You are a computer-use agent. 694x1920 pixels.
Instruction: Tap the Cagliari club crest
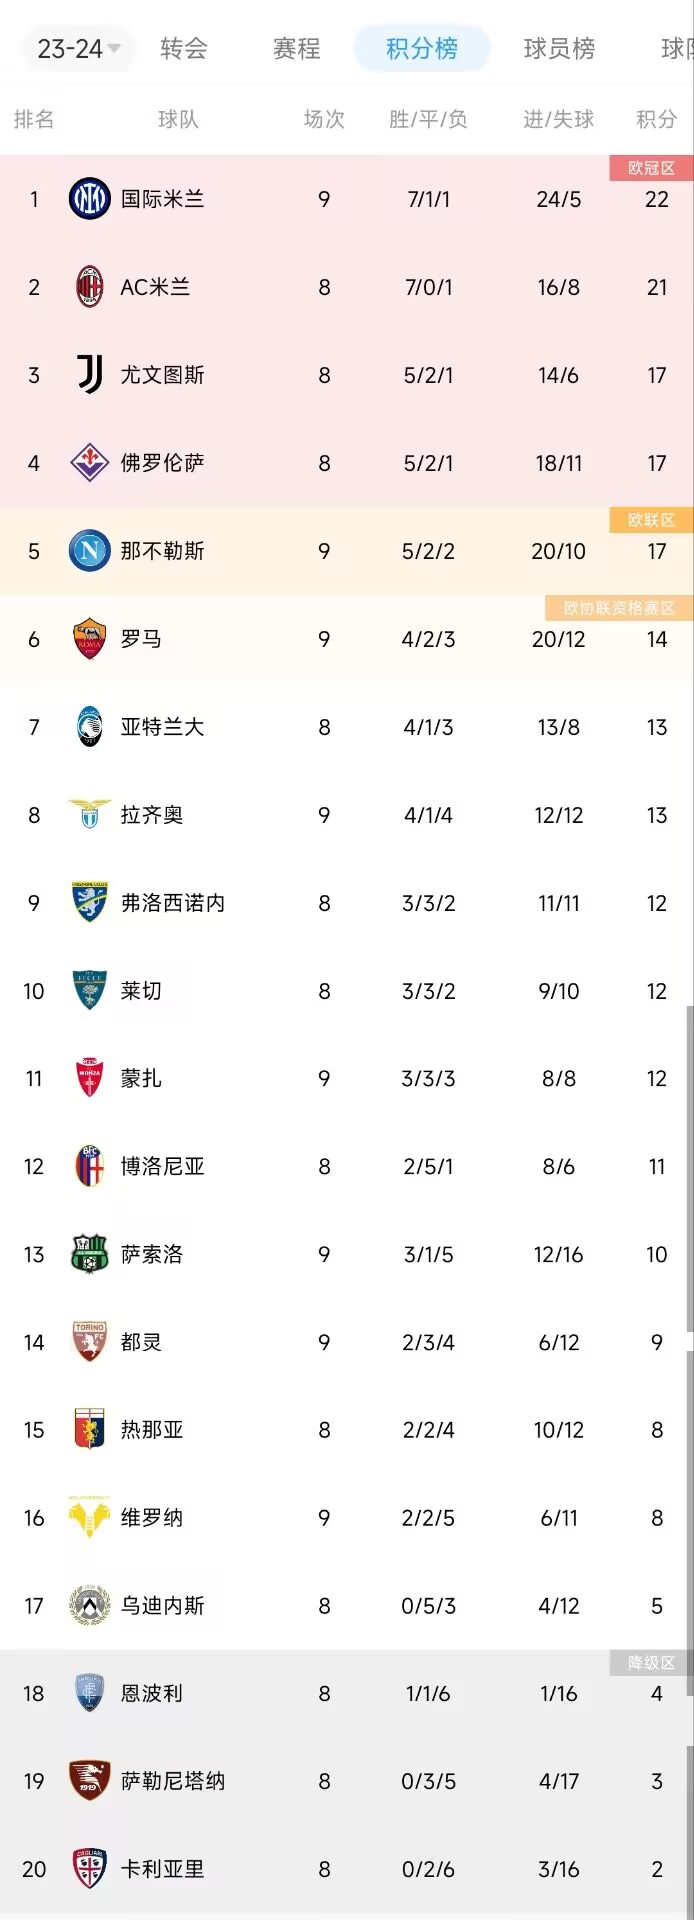(89, 1869)
